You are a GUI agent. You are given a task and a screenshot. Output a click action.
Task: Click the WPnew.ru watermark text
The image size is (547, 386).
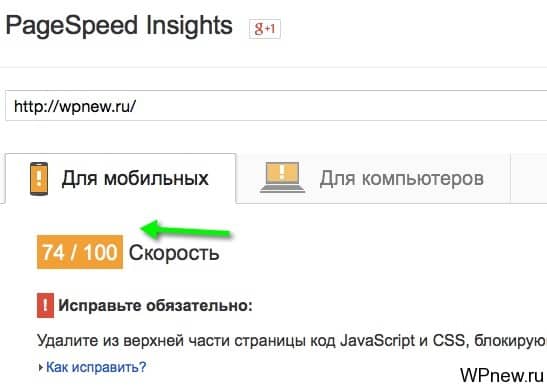[x=502, y=375]
